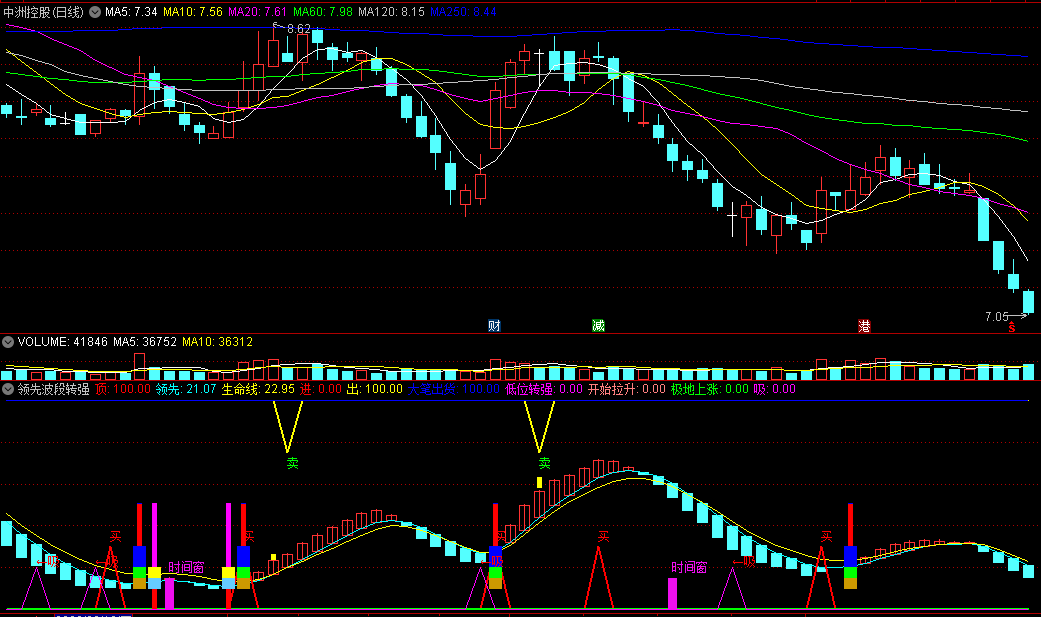Click the 大笔出货: 100.00 indicator value
This screenshot has width=1041, height=617.
[x=453, y=389]
